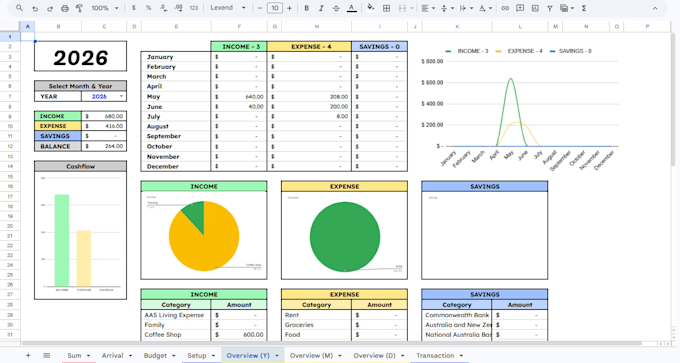This screenshot has height=363, width=680.
Task: Switch to the Budget sheet tab
Action: point(155,355)
